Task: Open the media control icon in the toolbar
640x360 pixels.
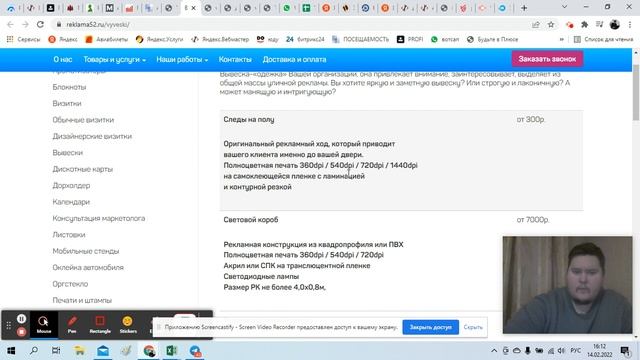Action: click(600, 25)
